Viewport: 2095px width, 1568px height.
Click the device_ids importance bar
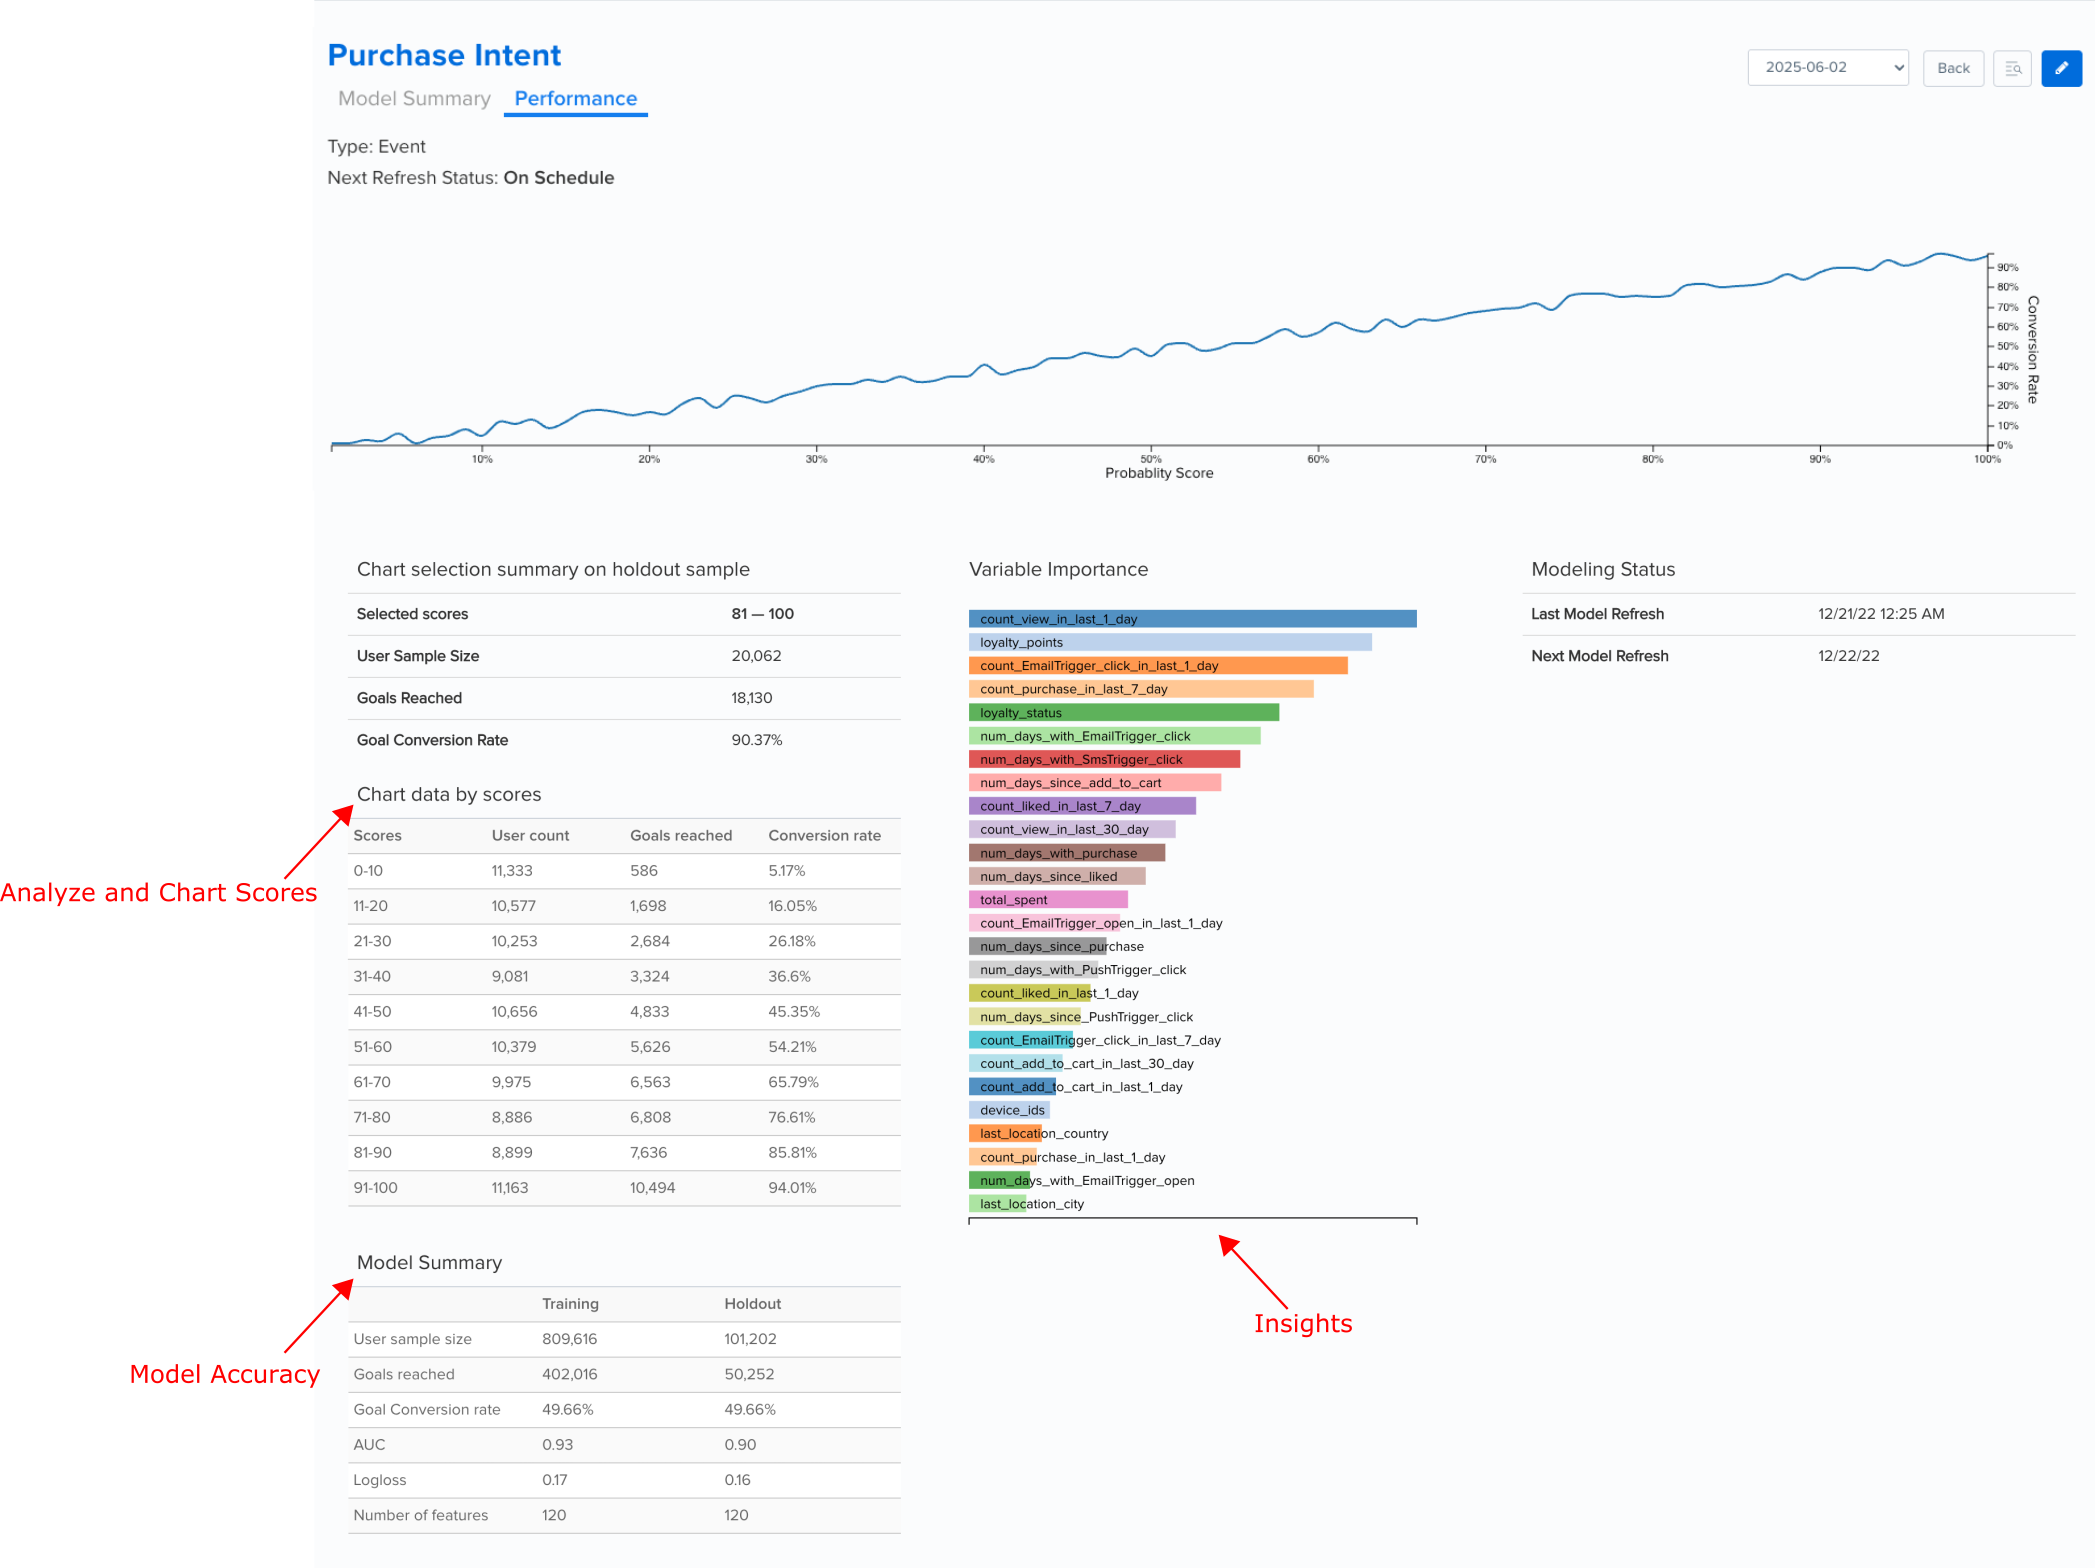click(1009, 1110)
